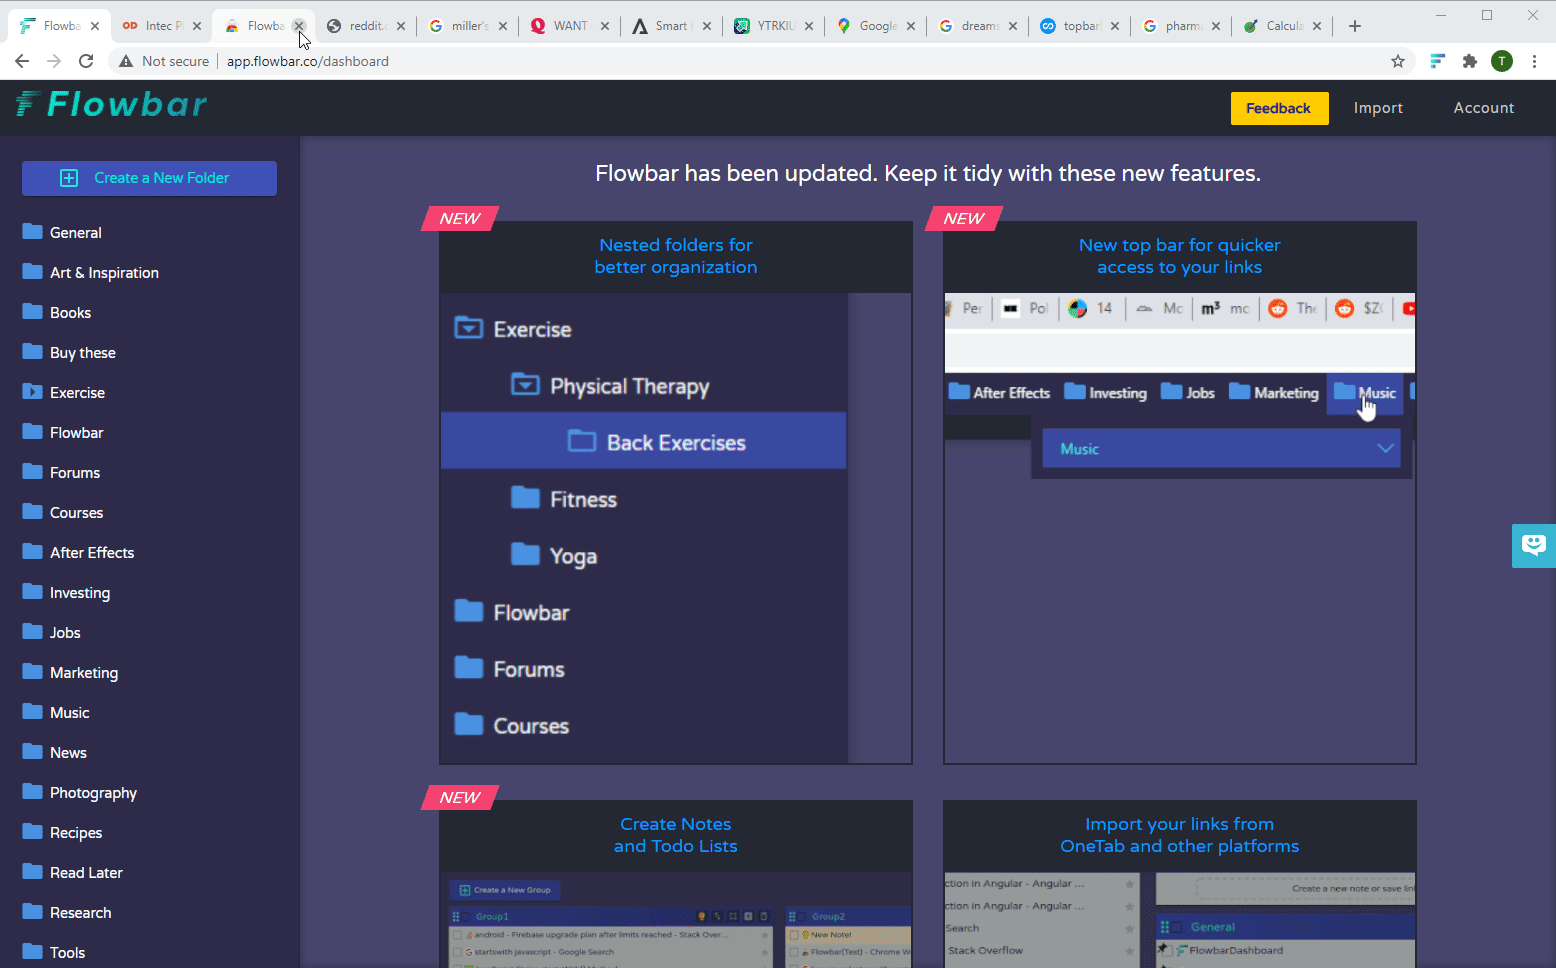Click Create Notes and Todo Lists heading
Image resolution: width=1556 pixels, height=968 pixels.
(676, 835)
